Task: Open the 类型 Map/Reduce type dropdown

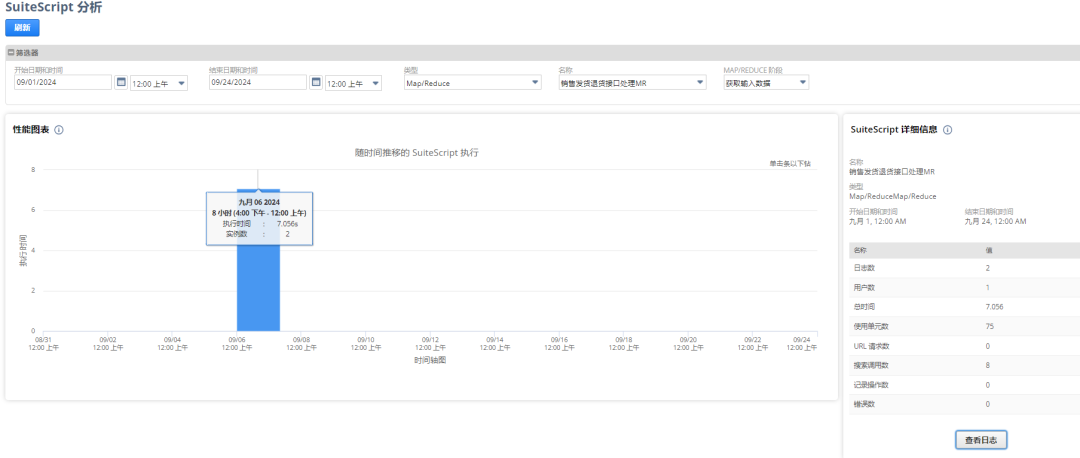Action: (472, 83)
